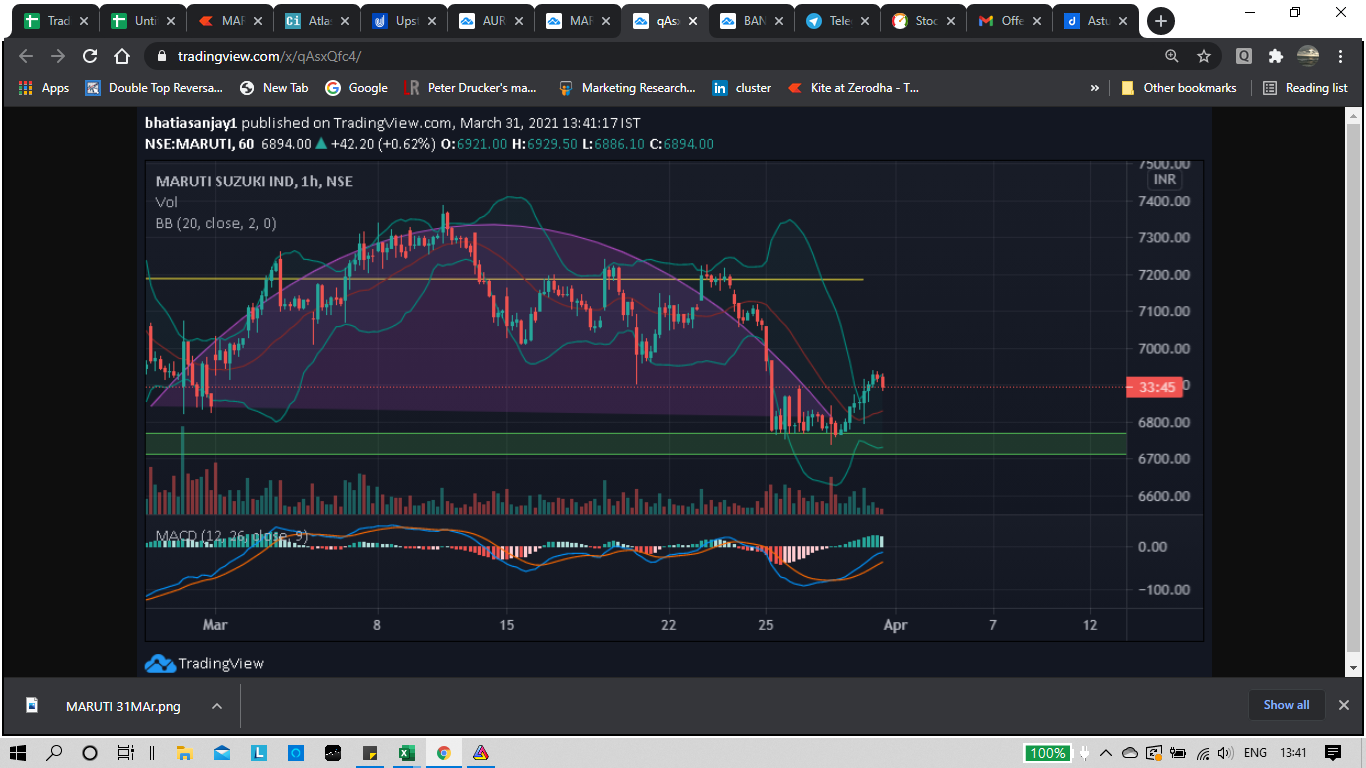Open a new browser tab with plus button
Image resolution: width=1366 pixels, height=768 pixels.
pos(1161,21)
